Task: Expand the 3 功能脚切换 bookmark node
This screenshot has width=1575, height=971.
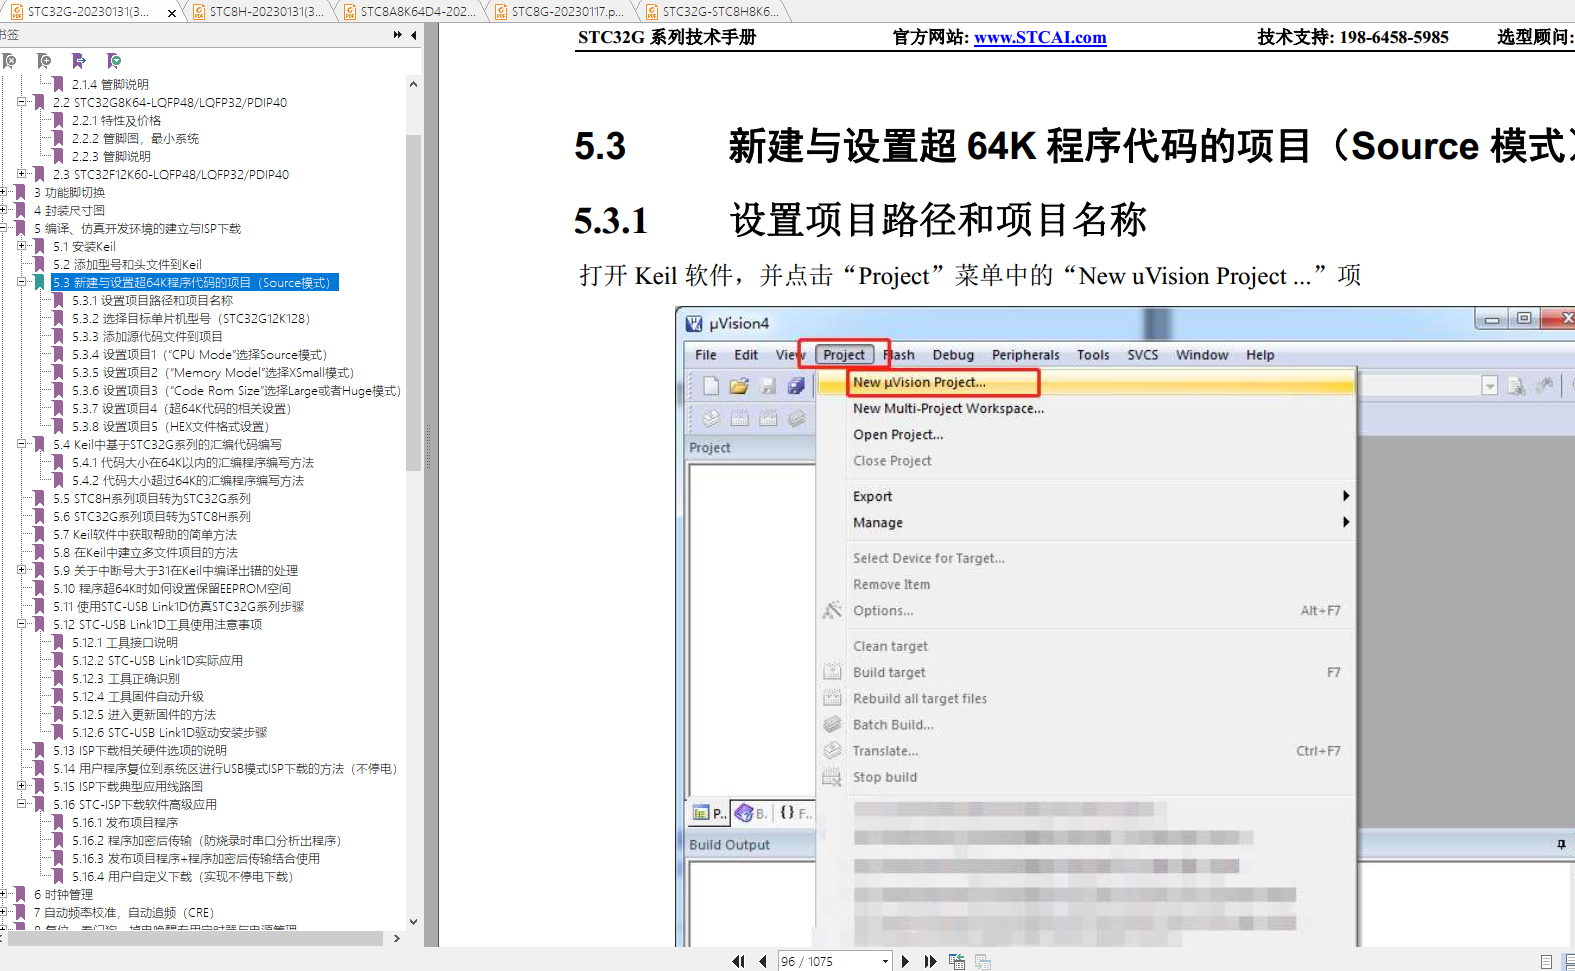Action: 4,192
